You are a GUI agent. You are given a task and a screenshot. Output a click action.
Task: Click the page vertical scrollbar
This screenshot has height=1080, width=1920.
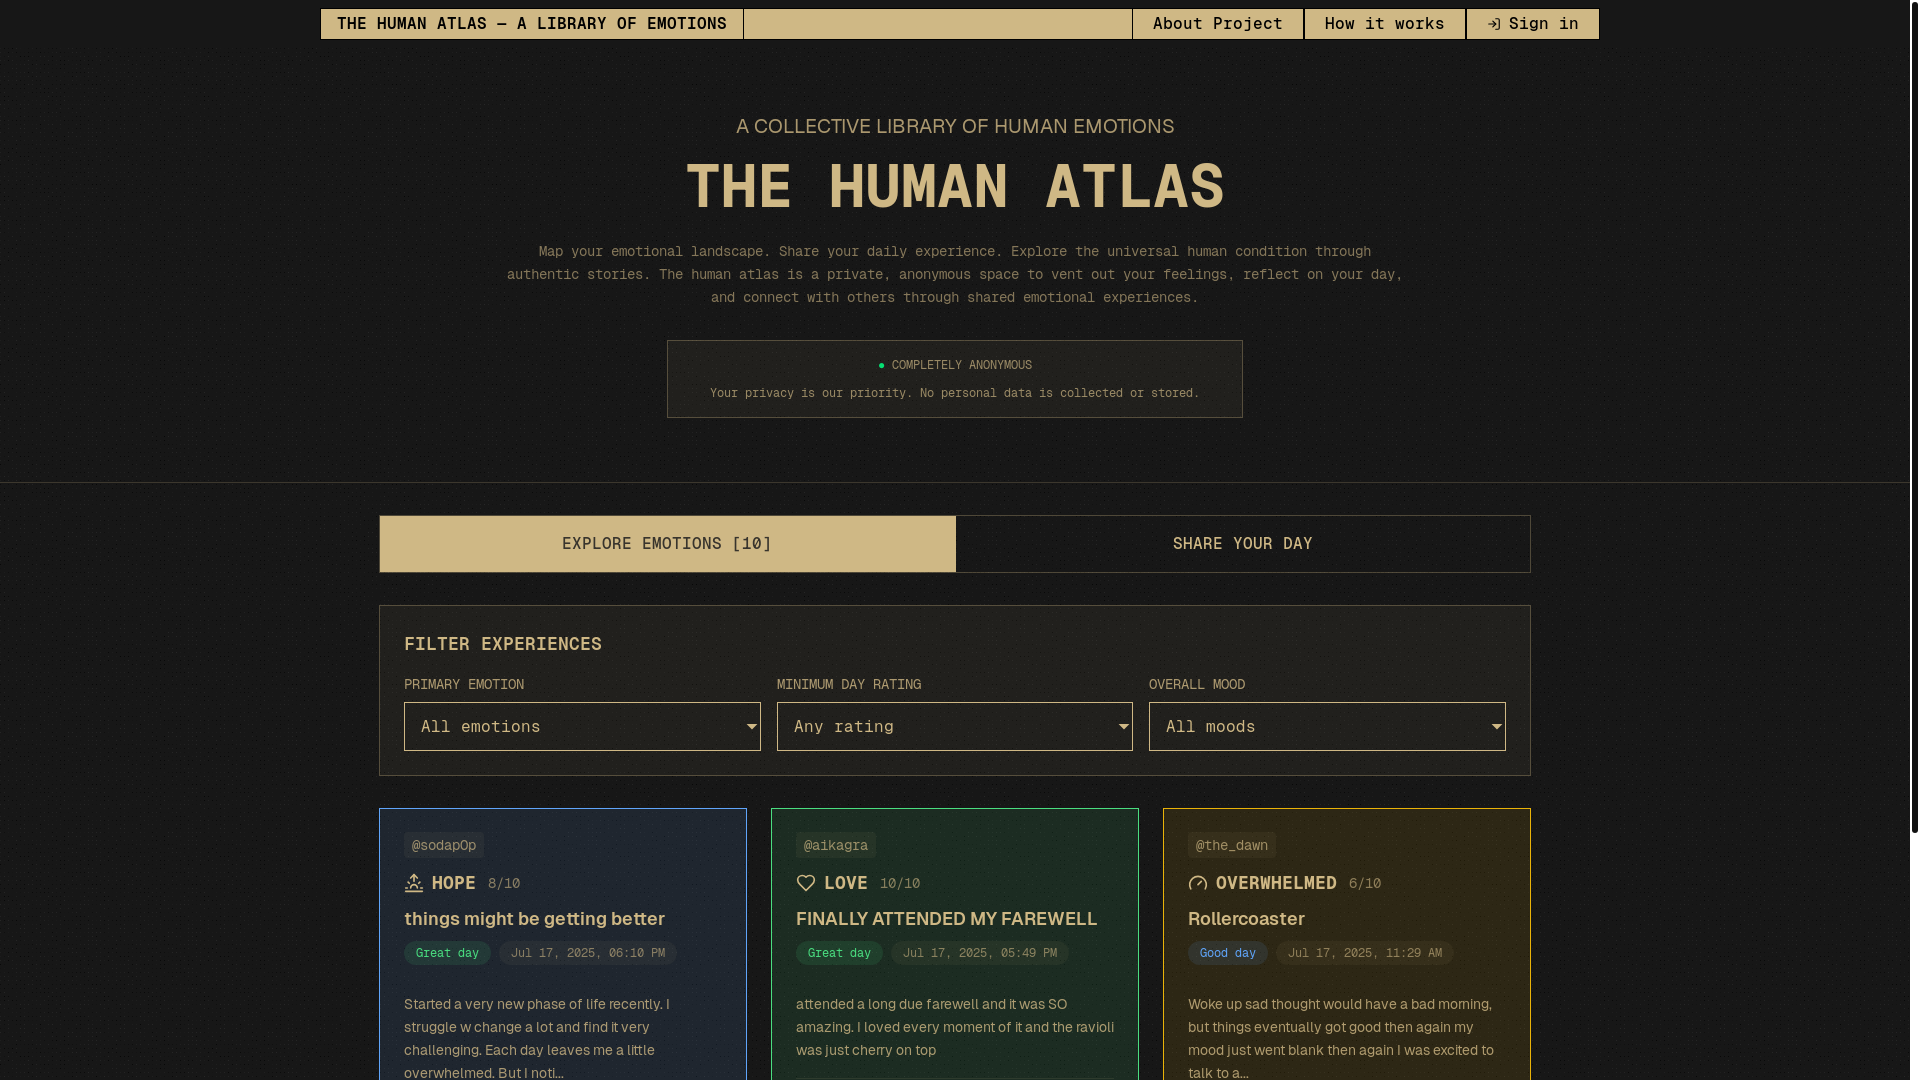pyautogui.click(x=1914, y=416)
